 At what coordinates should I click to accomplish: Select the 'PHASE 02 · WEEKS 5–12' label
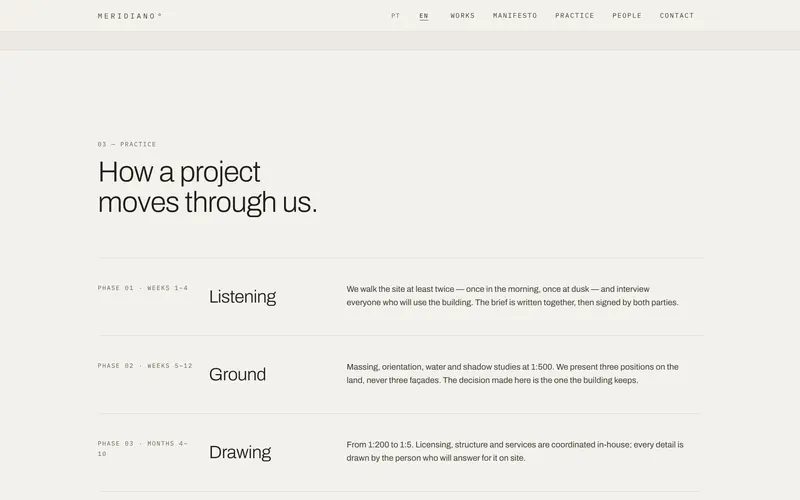[x=145, y=366]
